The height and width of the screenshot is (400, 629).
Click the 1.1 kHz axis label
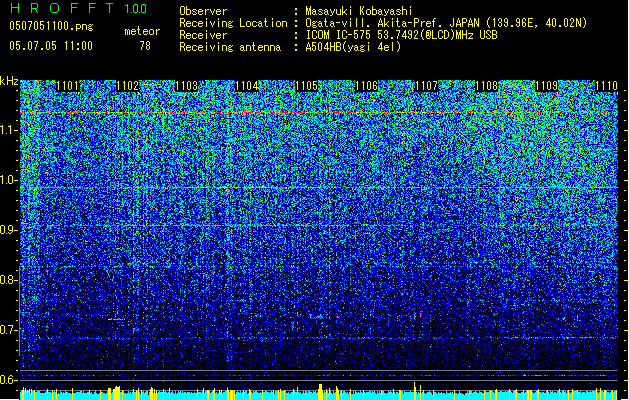(9, 130)
